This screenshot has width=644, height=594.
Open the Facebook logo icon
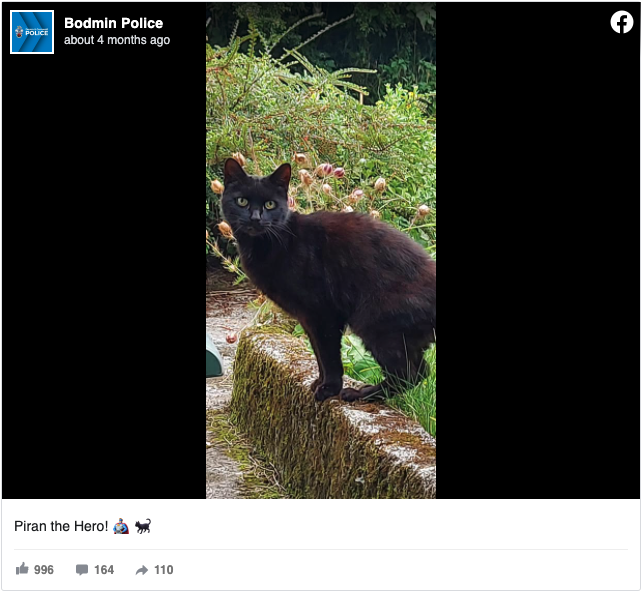621,22
